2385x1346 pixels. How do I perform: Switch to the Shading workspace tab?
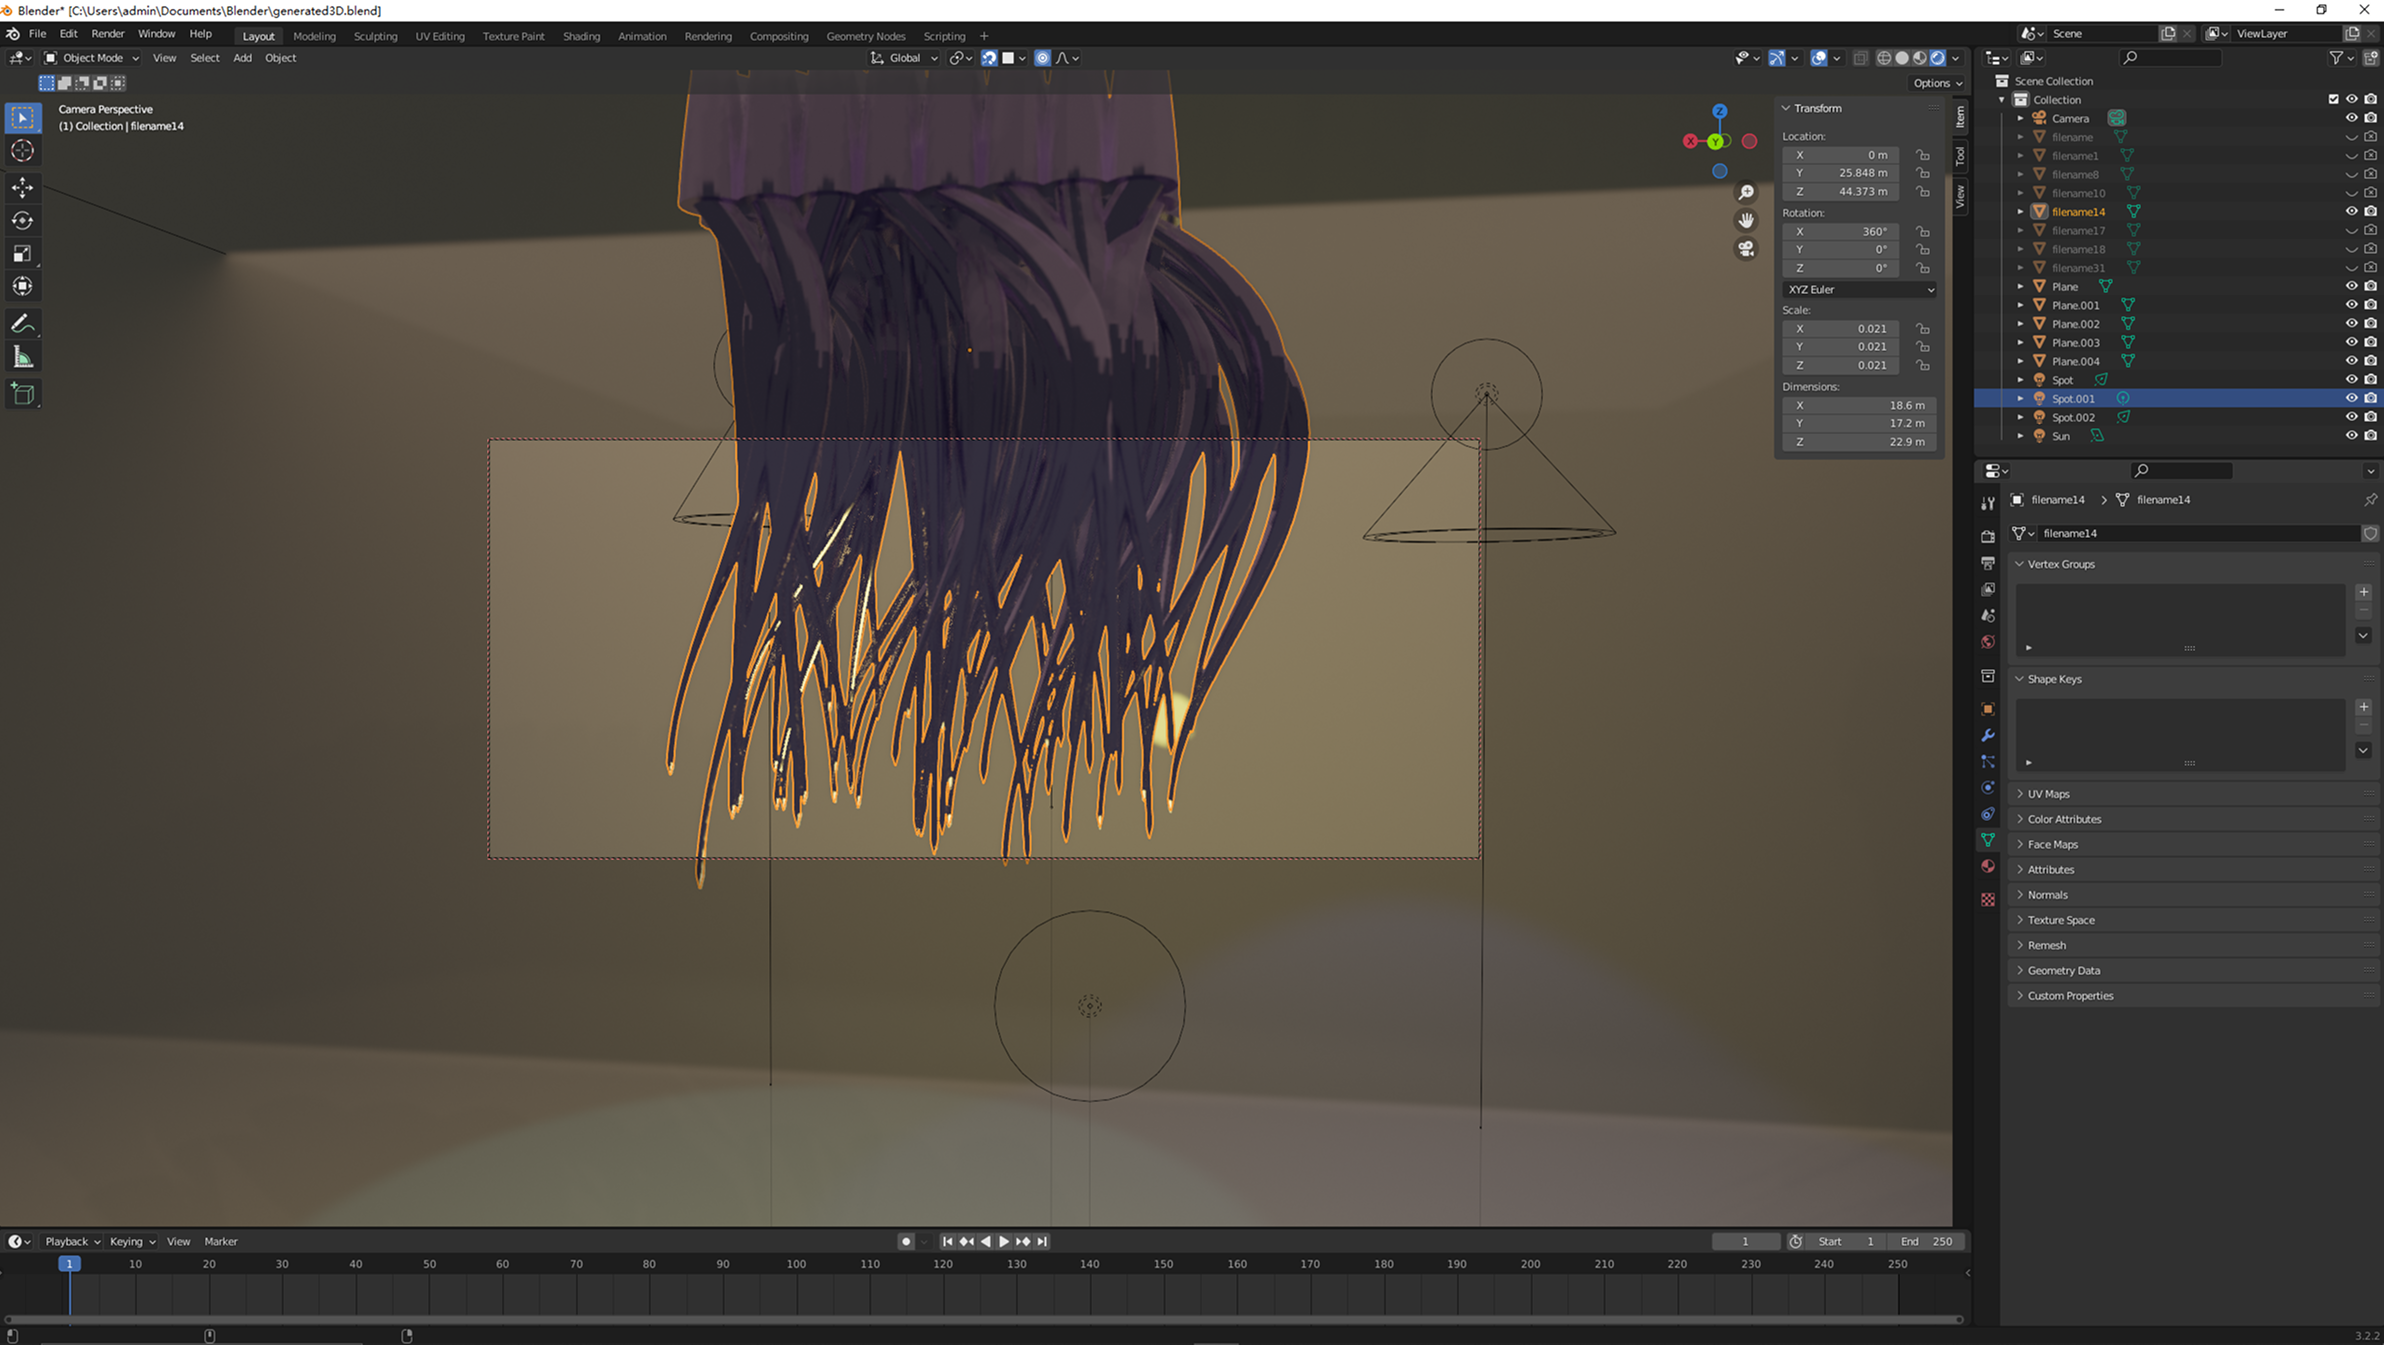581,36
